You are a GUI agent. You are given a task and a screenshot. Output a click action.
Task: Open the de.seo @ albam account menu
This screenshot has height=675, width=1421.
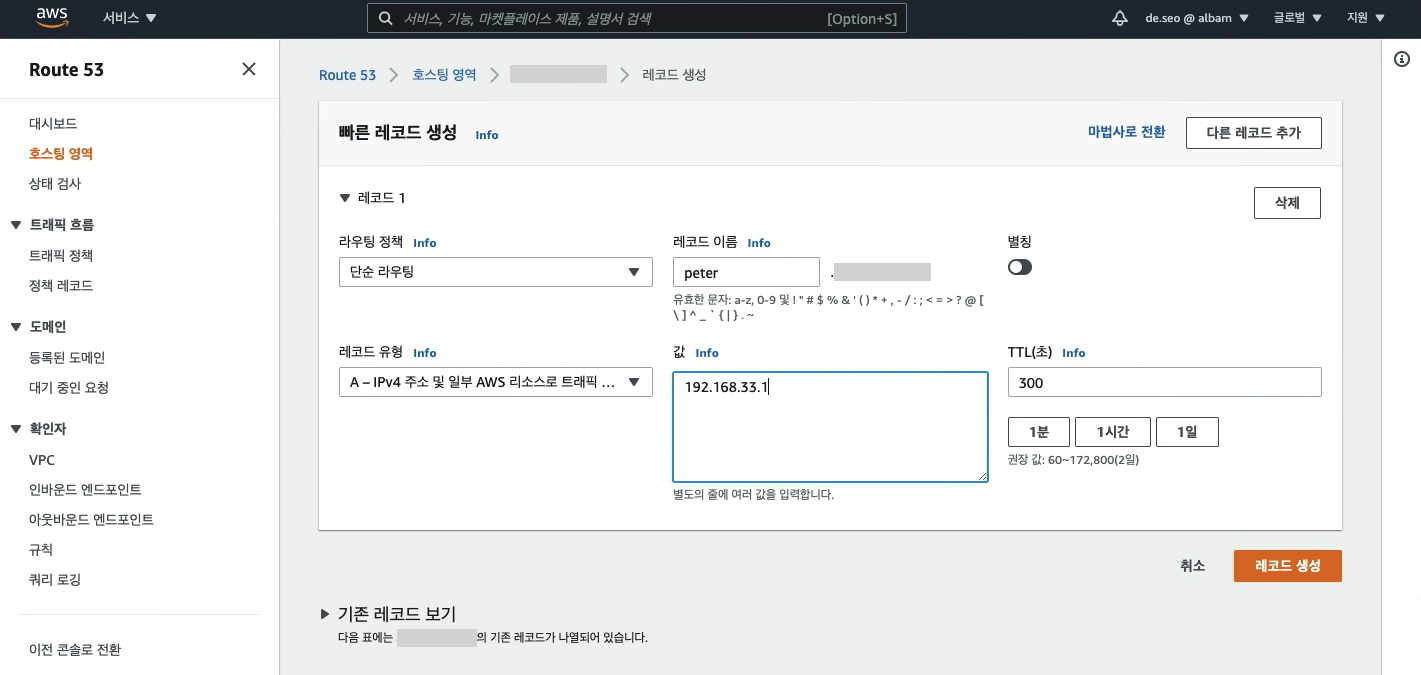click(1197, 18)
